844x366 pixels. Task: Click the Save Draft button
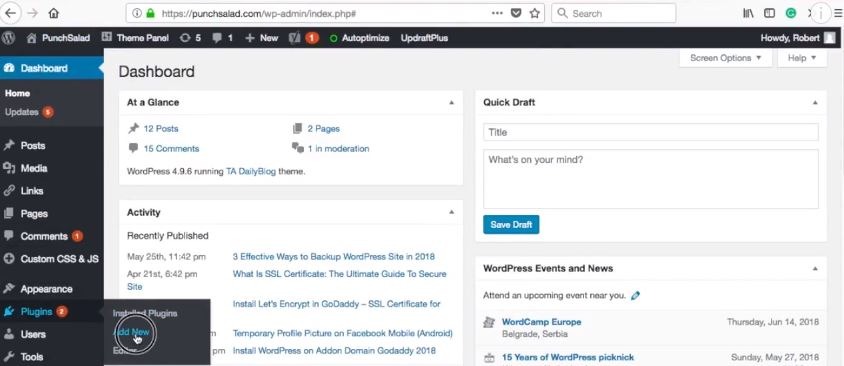tap(511, 224)
